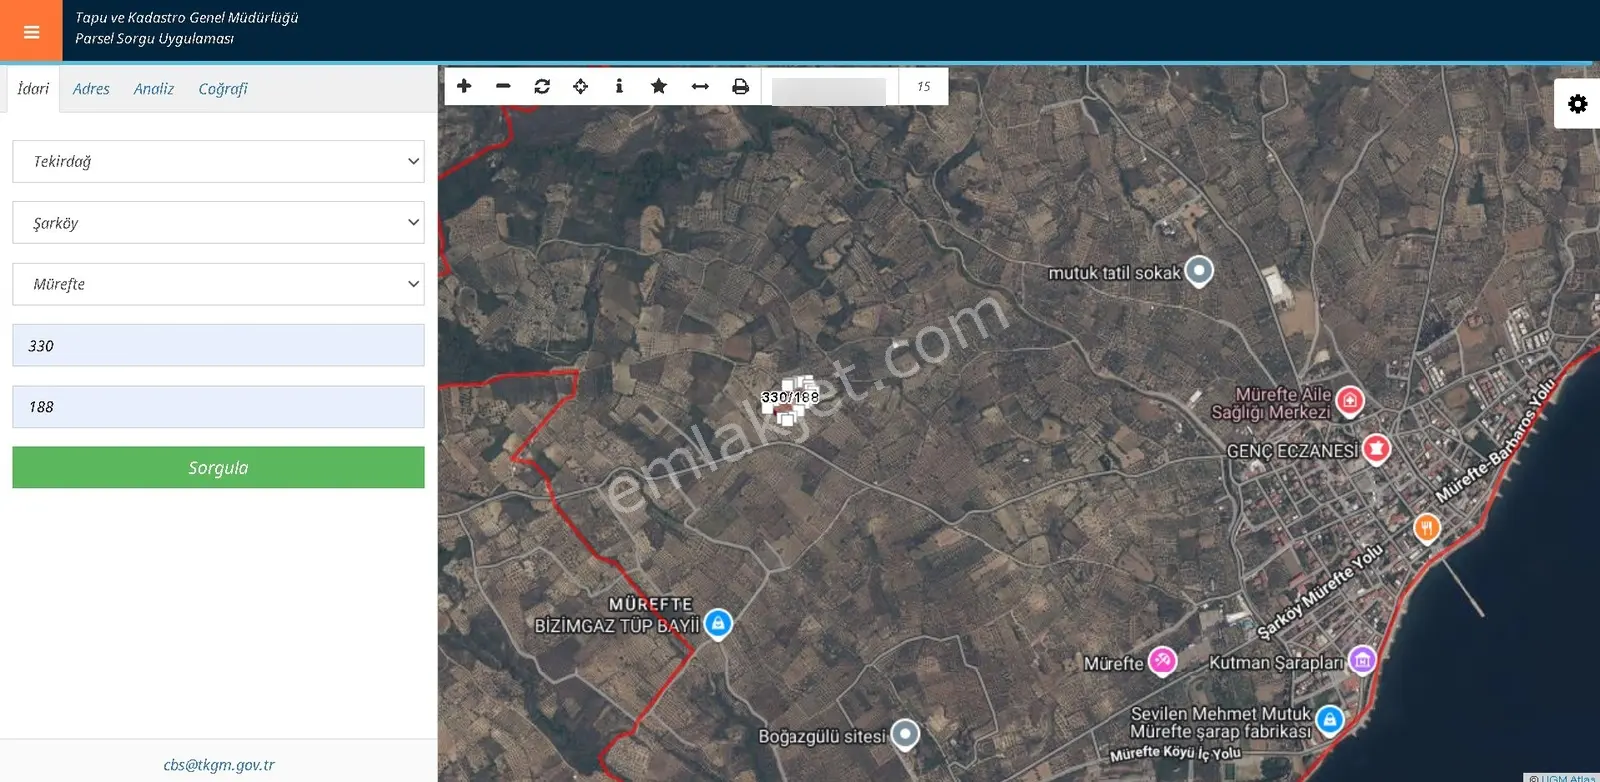Switch to the Adres tab
Screen dimensions: 1600x782
[x=91, y=89]
